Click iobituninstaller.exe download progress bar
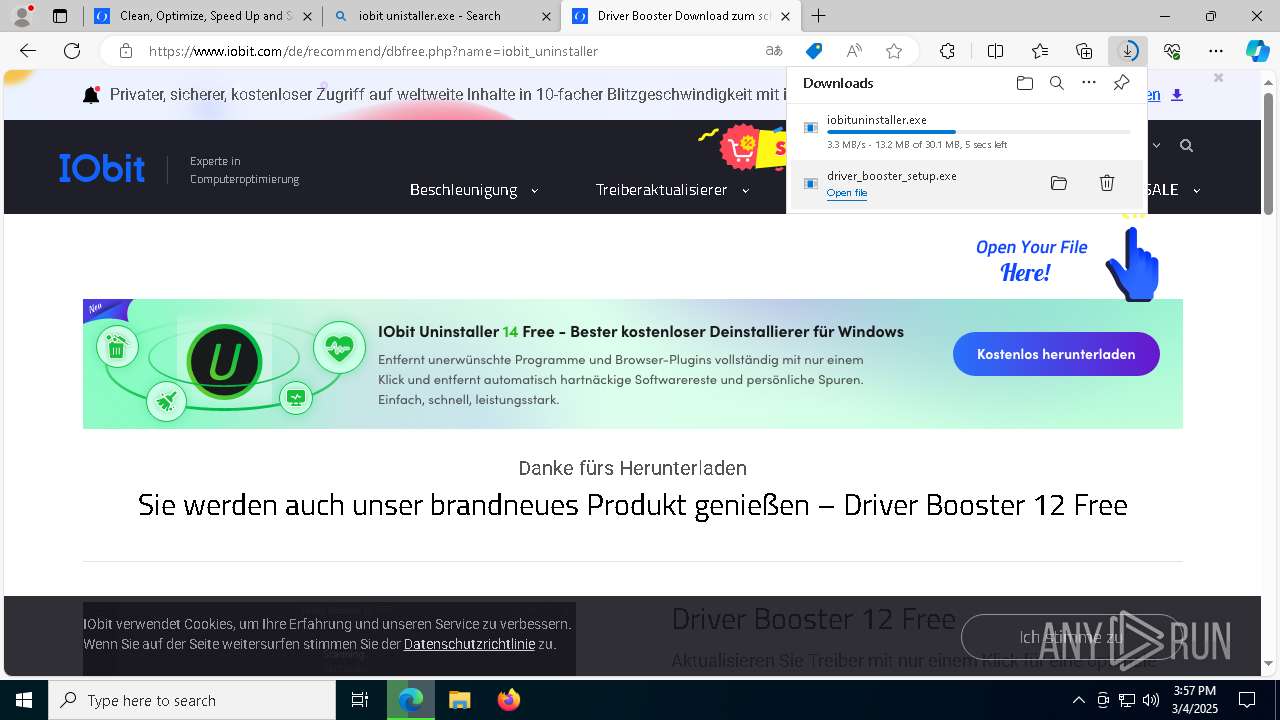1280x720 pixels. 979,132
